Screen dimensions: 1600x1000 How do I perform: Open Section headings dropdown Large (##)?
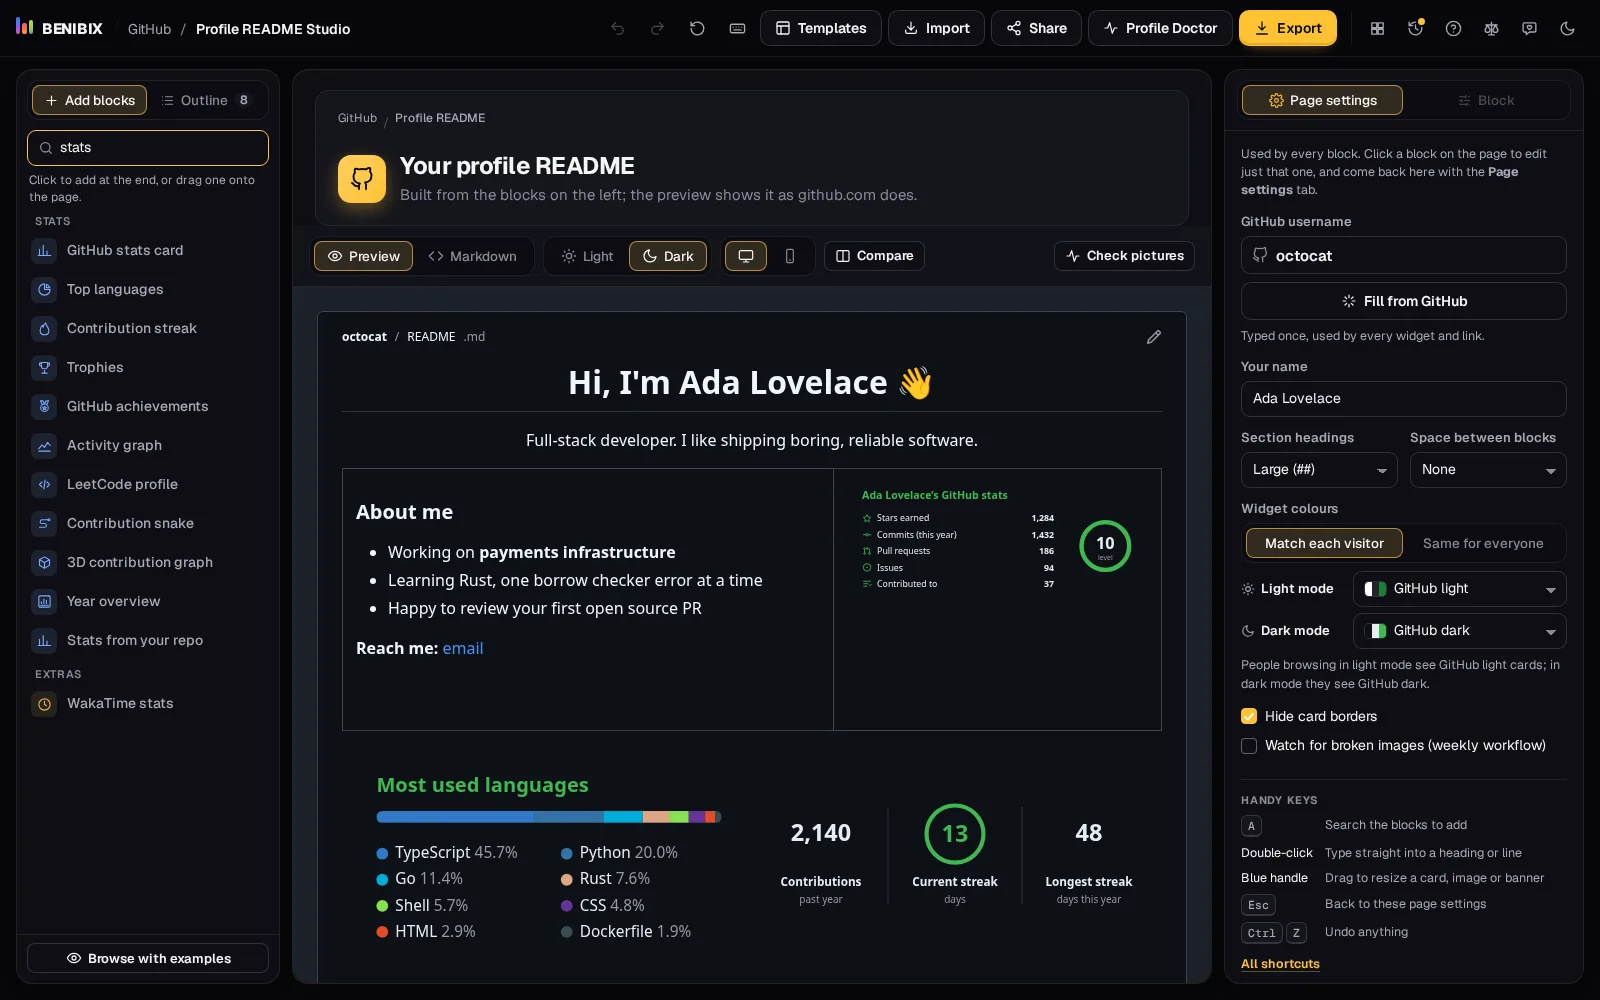coord(1319,470)
